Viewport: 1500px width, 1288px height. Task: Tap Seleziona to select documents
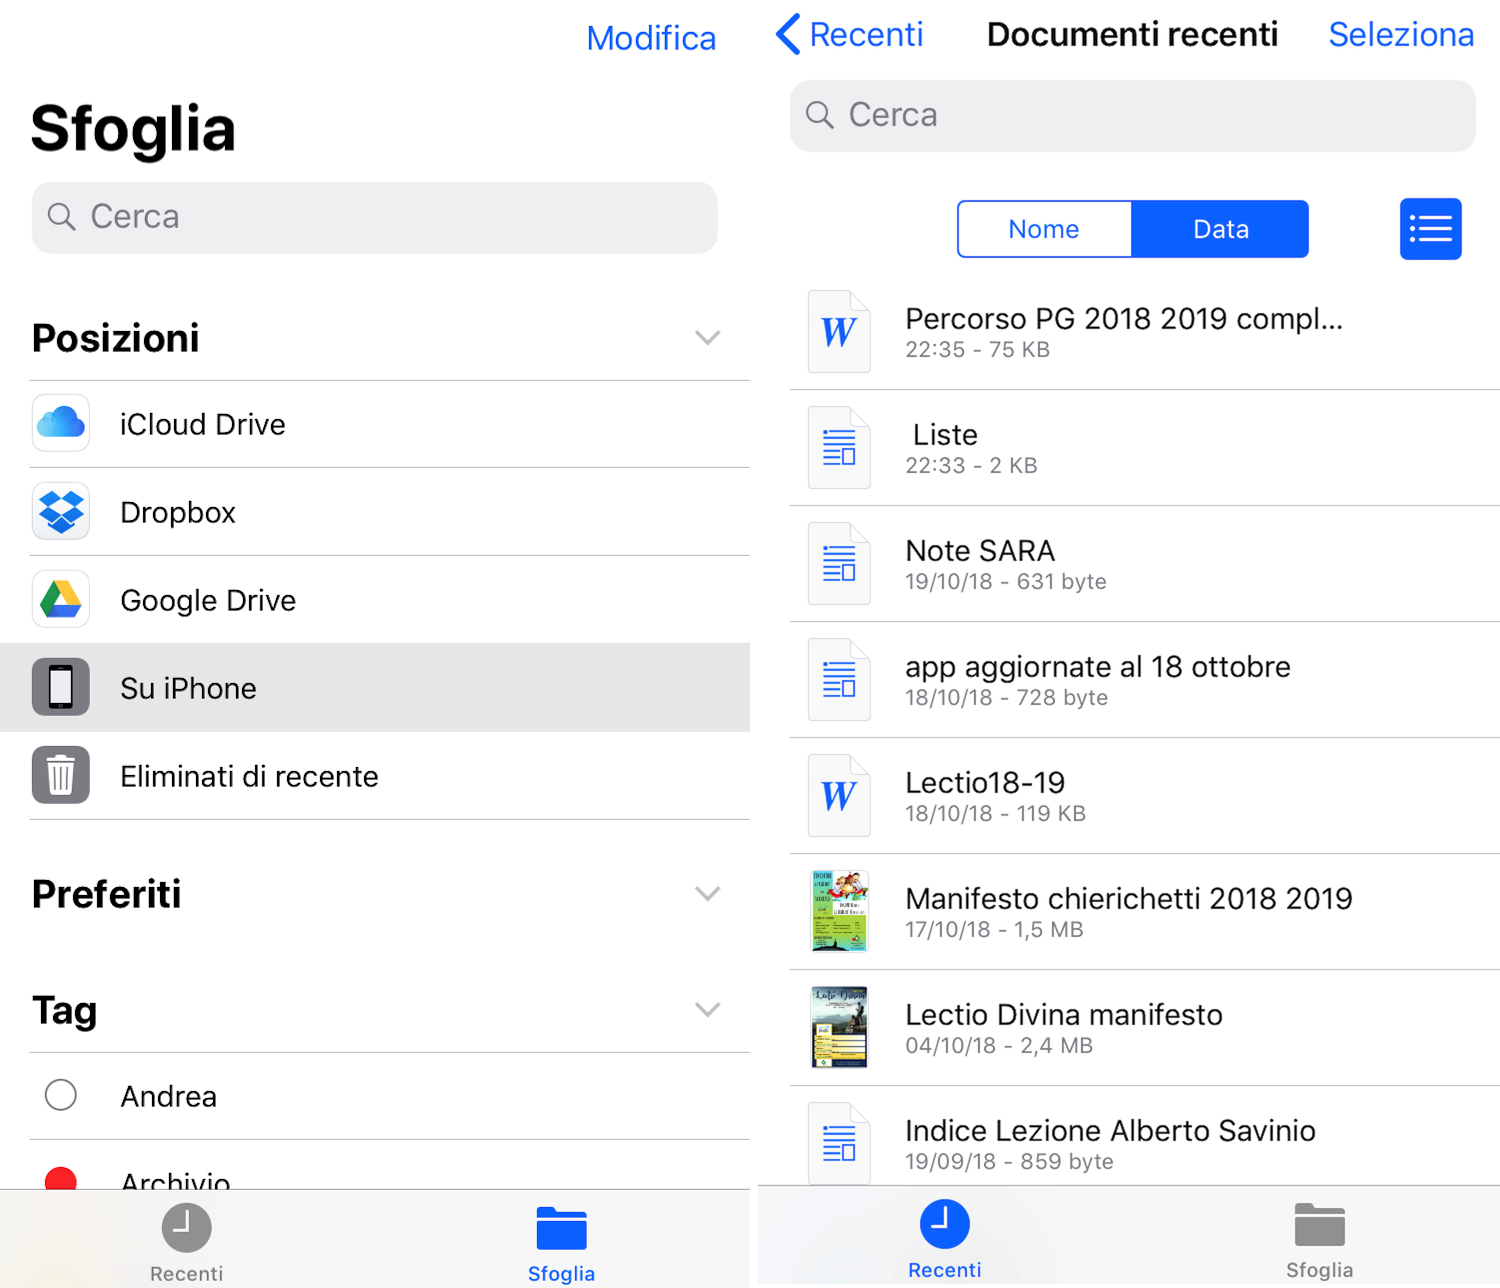[1400, 35]
